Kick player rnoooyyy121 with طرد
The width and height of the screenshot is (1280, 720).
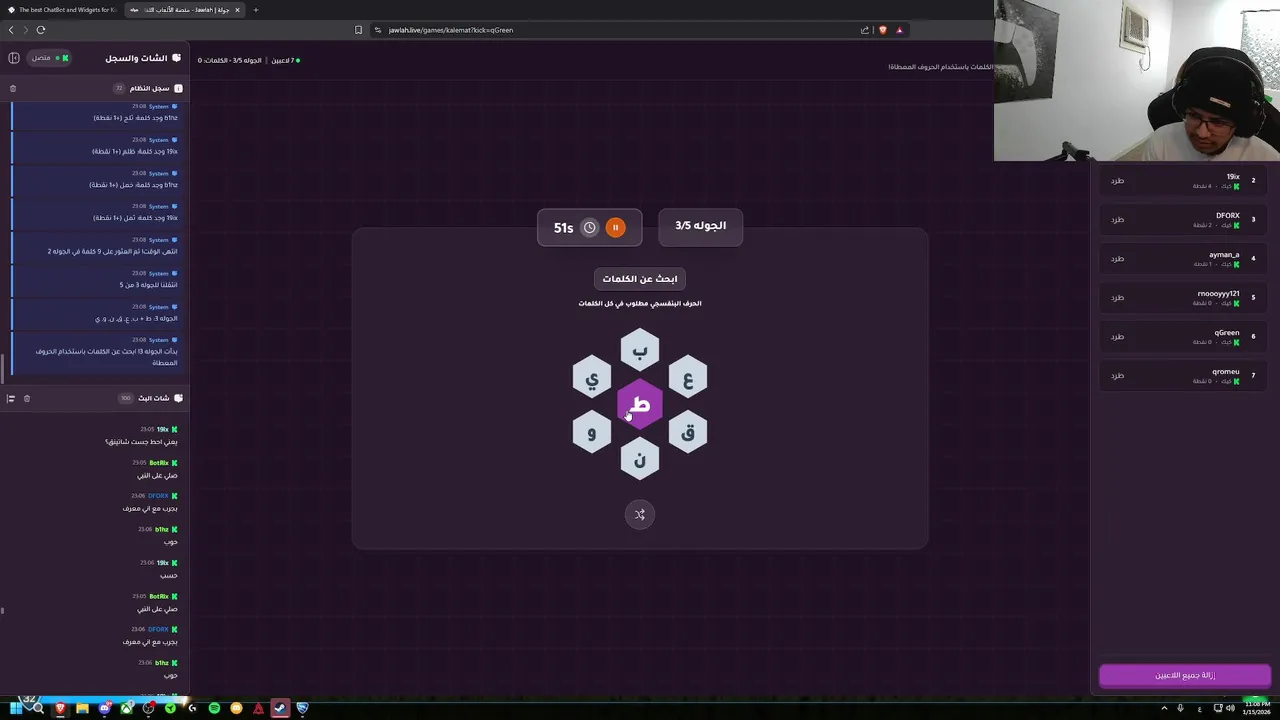[x=1118, y=298]
